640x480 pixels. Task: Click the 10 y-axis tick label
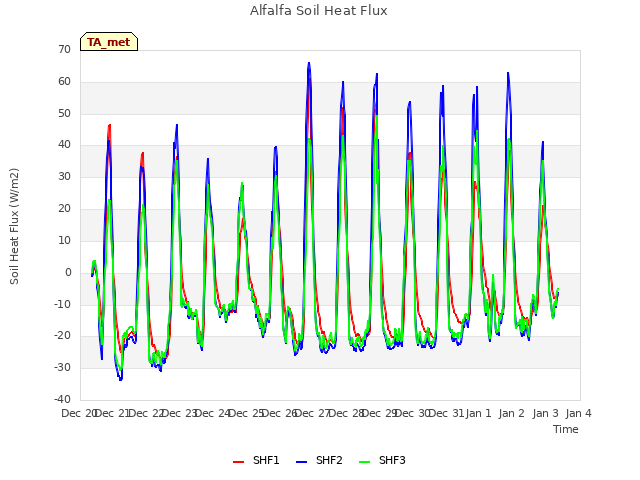(64, 240)
